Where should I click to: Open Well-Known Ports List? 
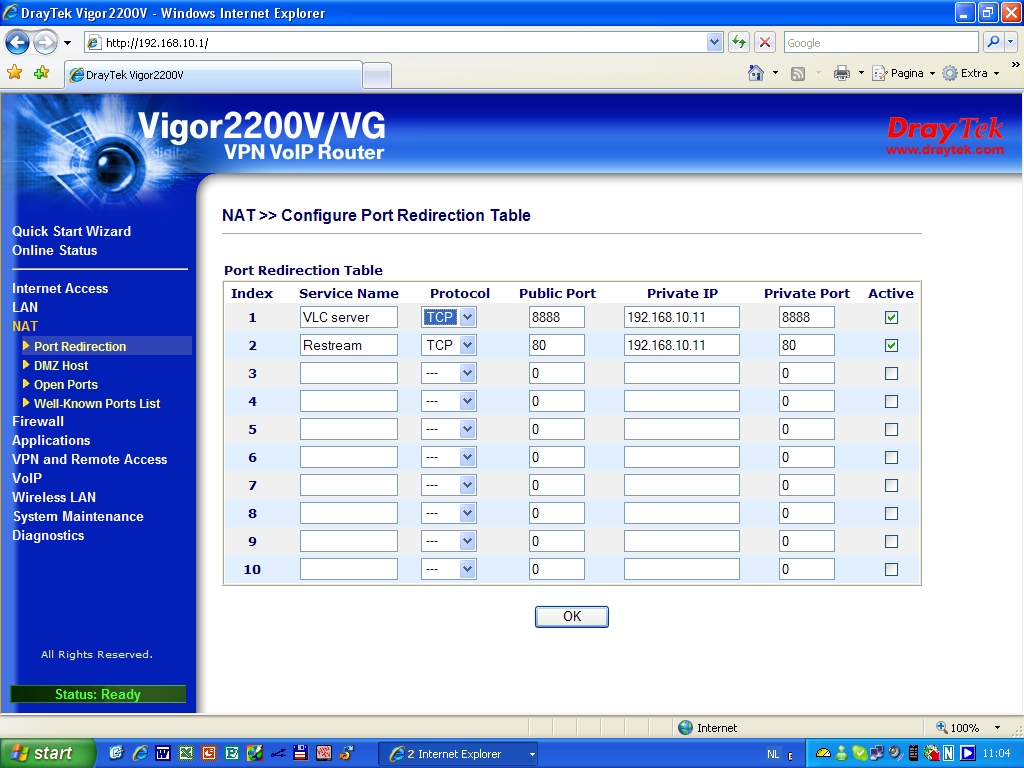coord(97,404)
